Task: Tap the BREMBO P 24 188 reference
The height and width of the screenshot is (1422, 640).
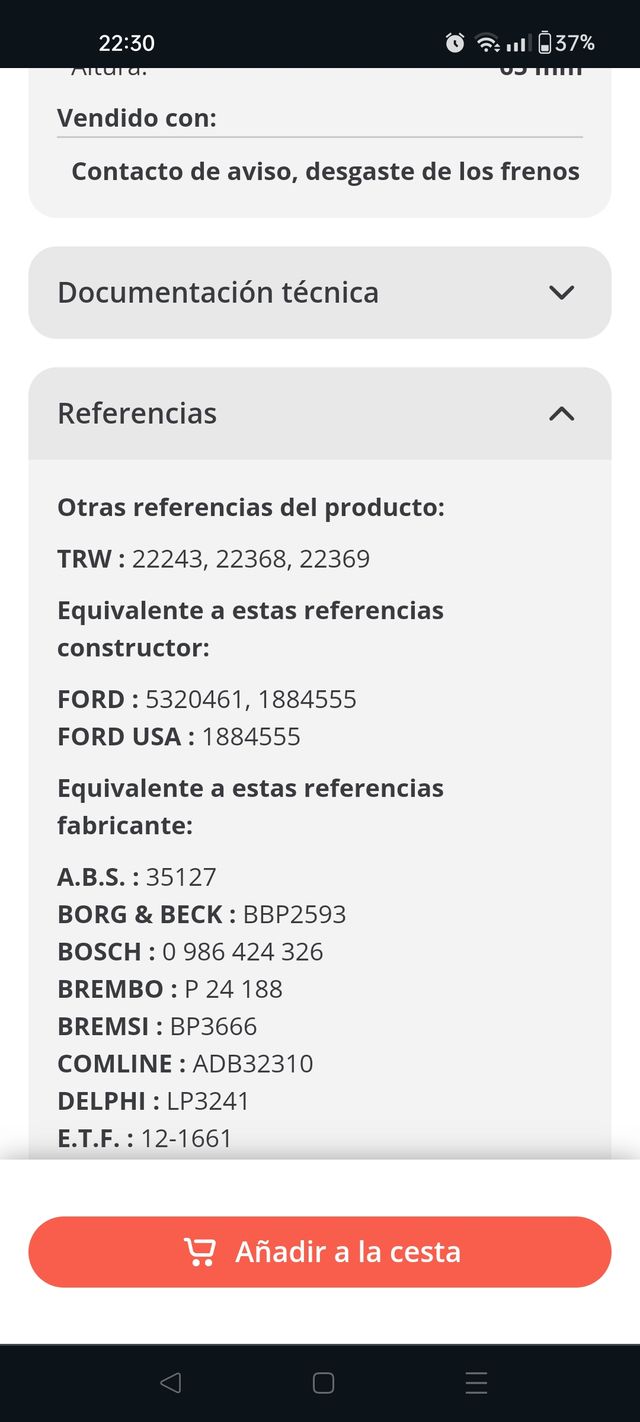Action: coord(170,989)
